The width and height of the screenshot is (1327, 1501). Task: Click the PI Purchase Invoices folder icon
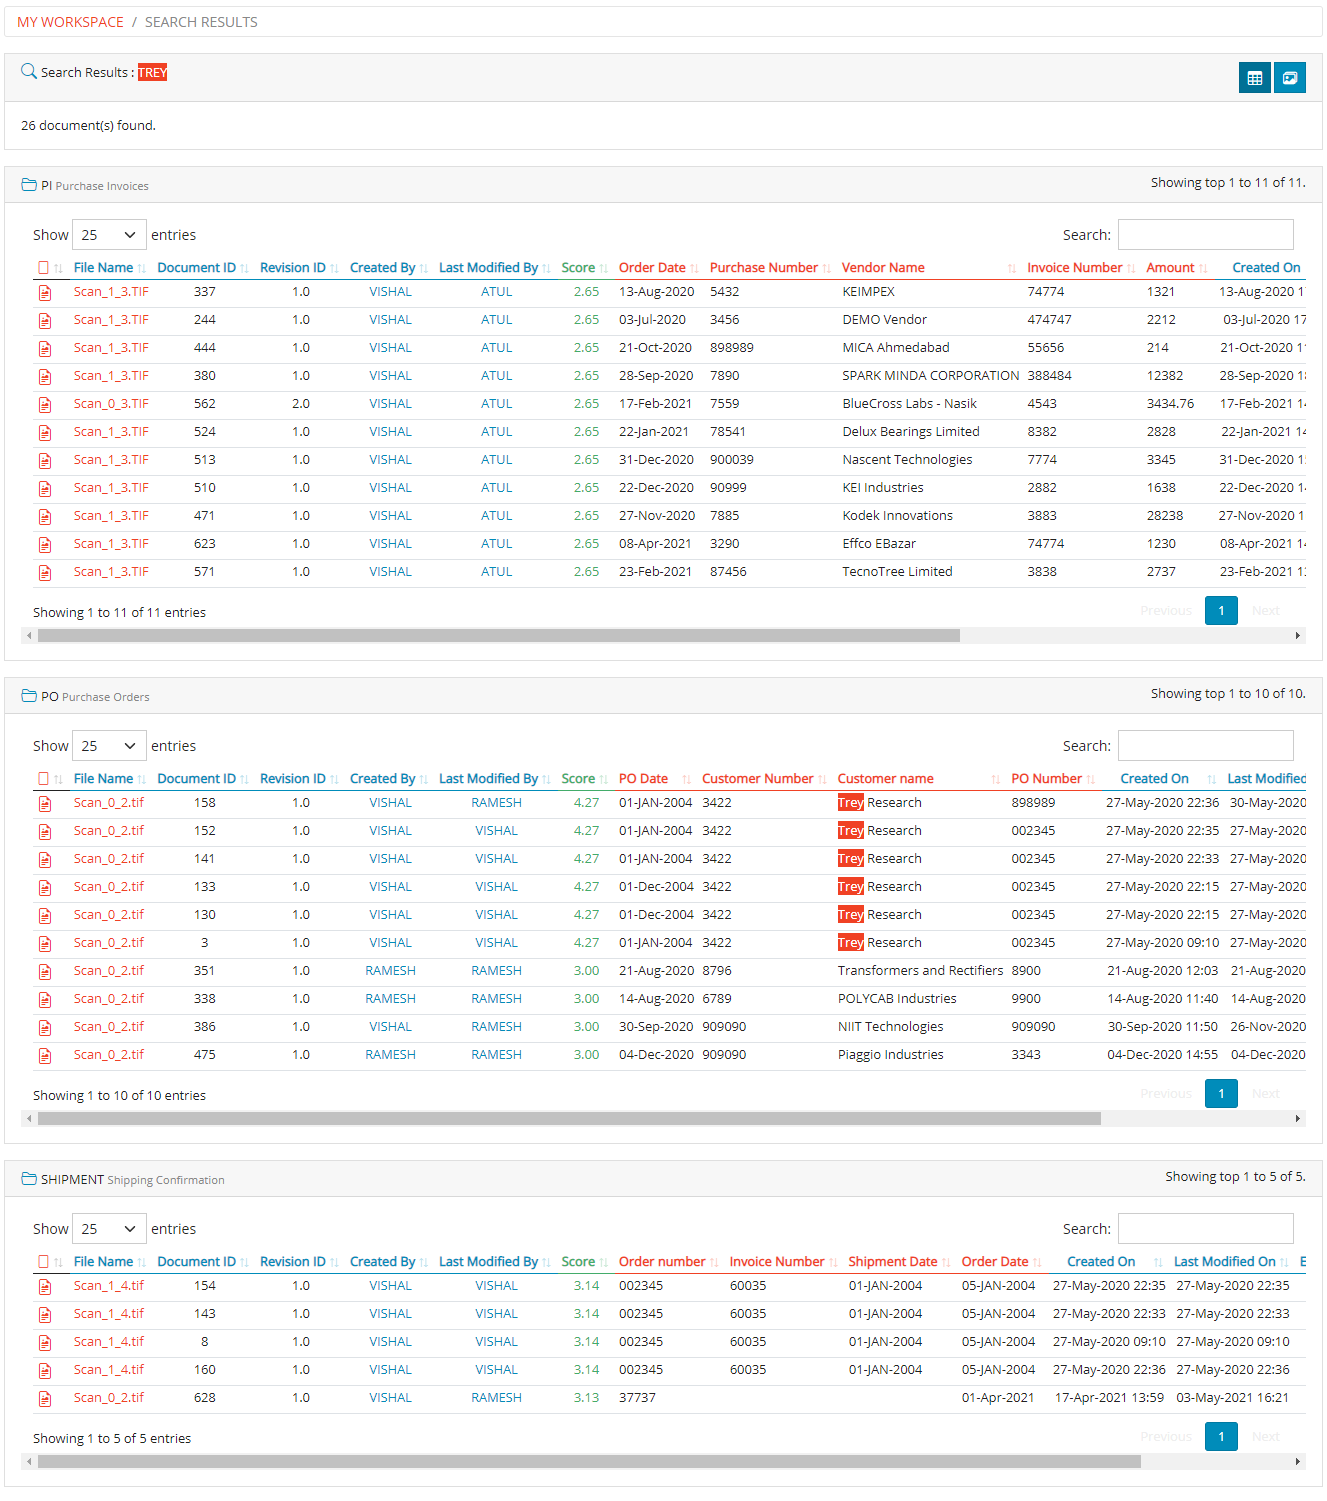pos(29,185)
